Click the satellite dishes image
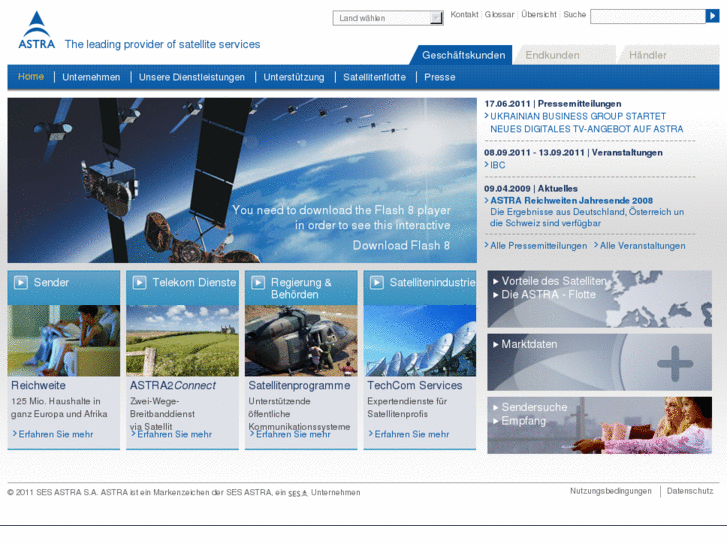This screenshot has width=727, height=545. [x=420, y=340]
